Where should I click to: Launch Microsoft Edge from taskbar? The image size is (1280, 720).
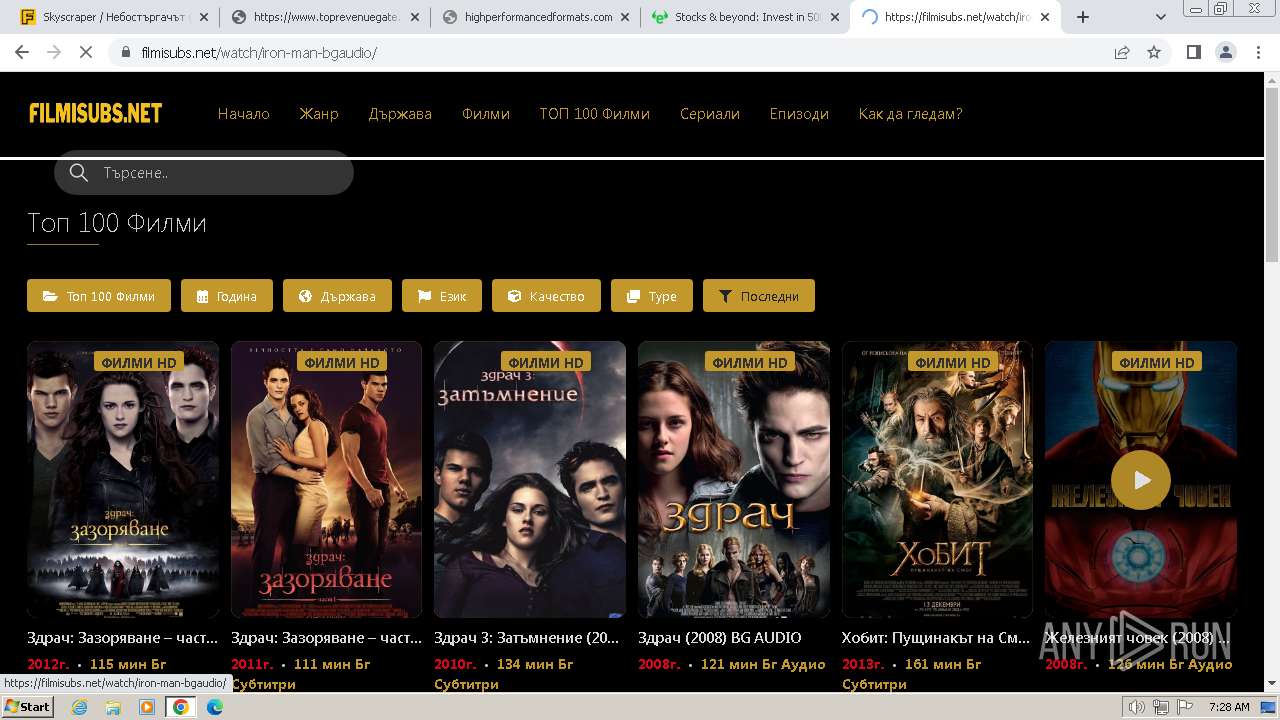pos(215,707)
